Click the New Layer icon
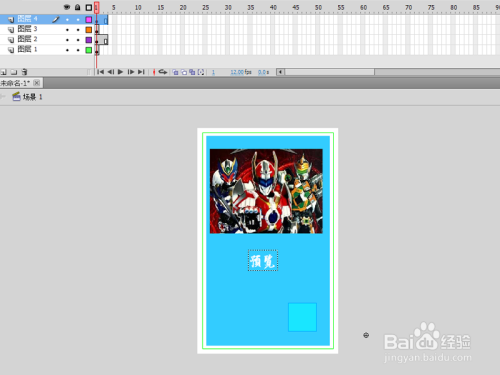Image resolution: width=500 pixels, height=375 pixels. [x=4, y=72]
